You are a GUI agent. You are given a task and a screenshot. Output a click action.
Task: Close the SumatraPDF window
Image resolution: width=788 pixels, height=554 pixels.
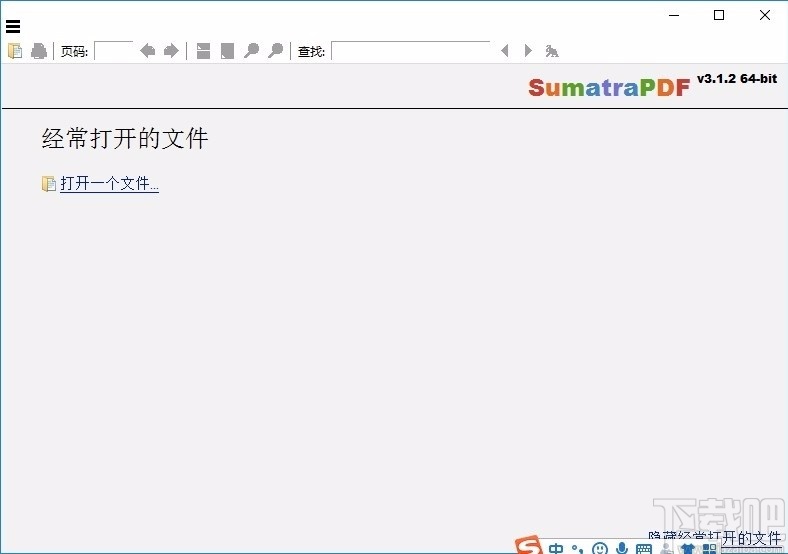pyautogui.click(x=765, y=15)
